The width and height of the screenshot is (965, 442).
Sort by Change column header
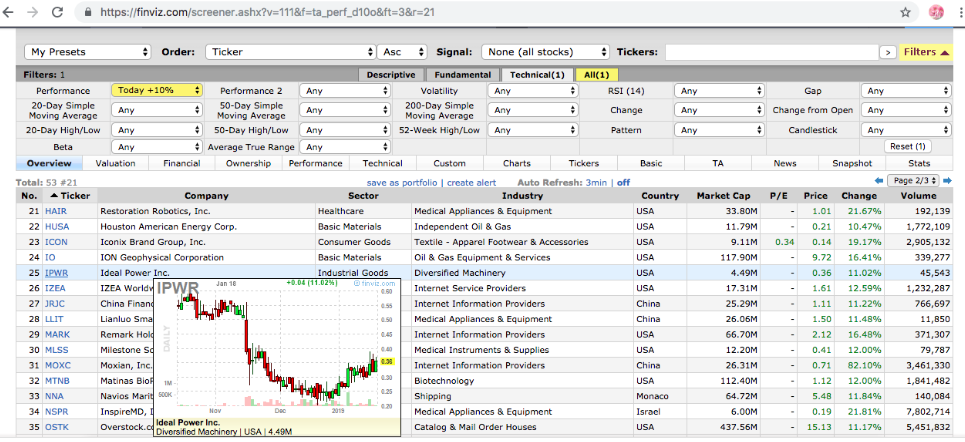pyautogui.click(x=859, y=196)
